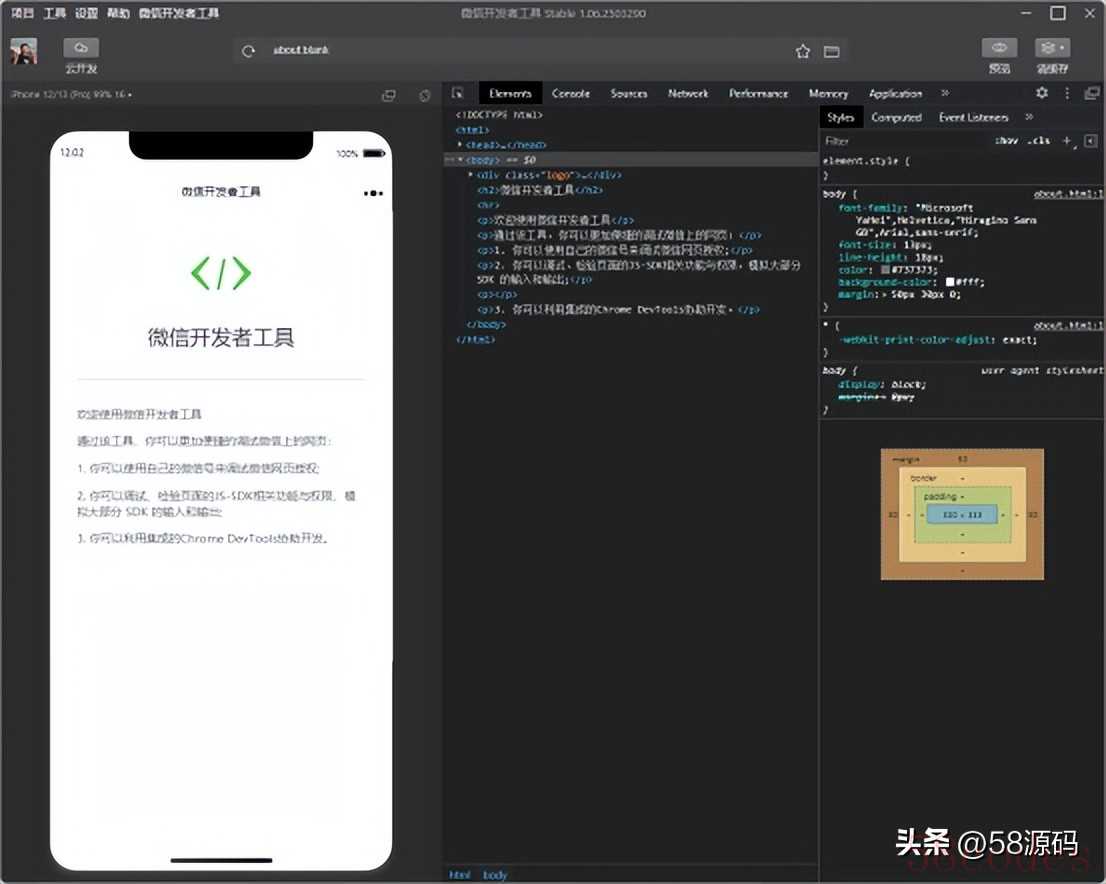Screen dimensions: 1106x884
Task: Activate the inspect element picker icon
Action: click(458, 93)
